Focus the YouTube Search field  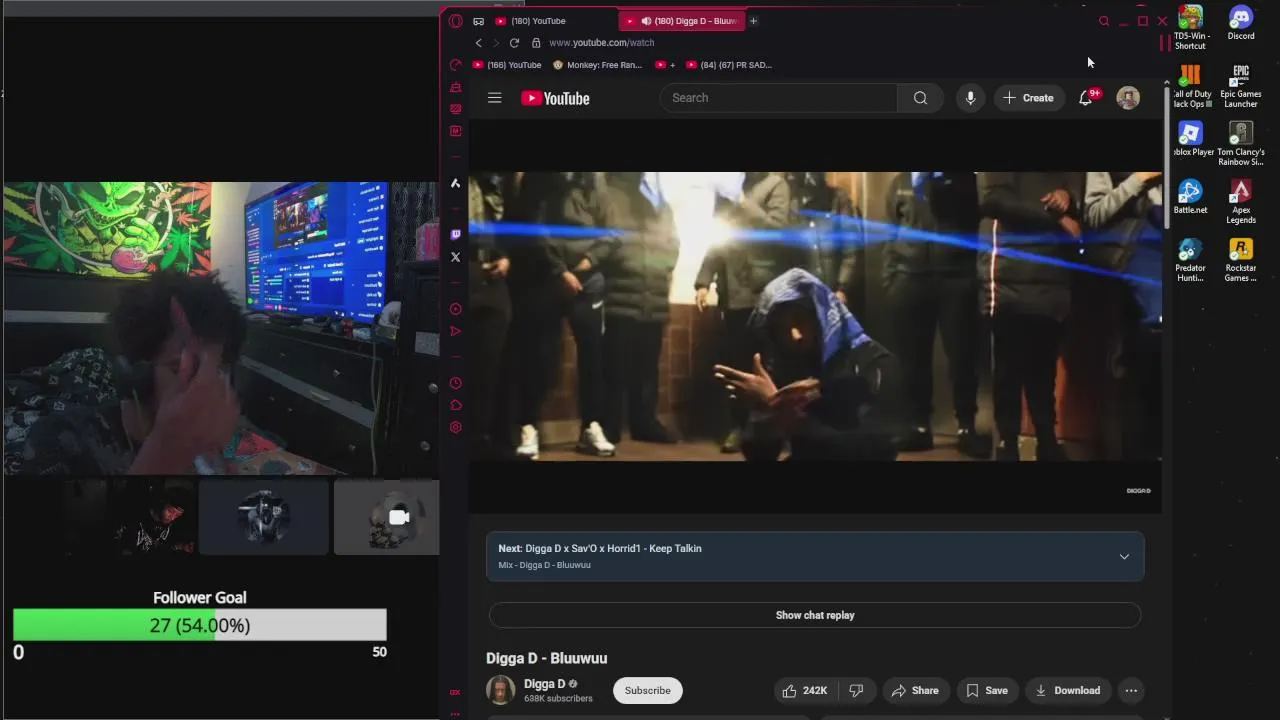coord(779,98)
